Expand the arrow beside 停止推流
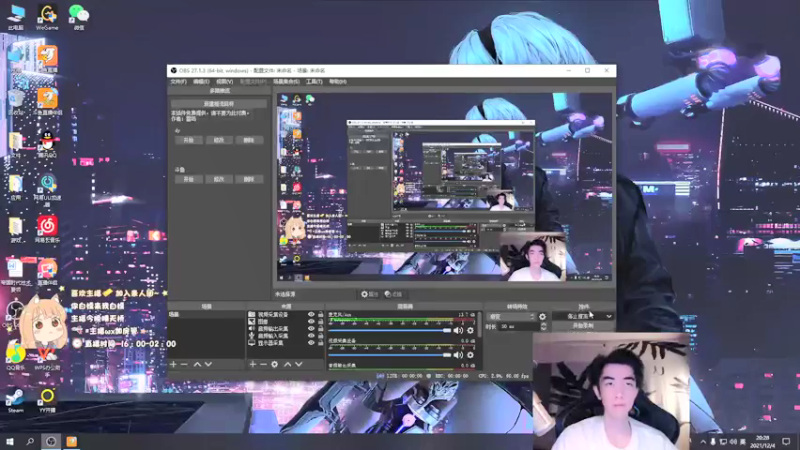Screen dimensions: 800x450 tap(609, 316)
